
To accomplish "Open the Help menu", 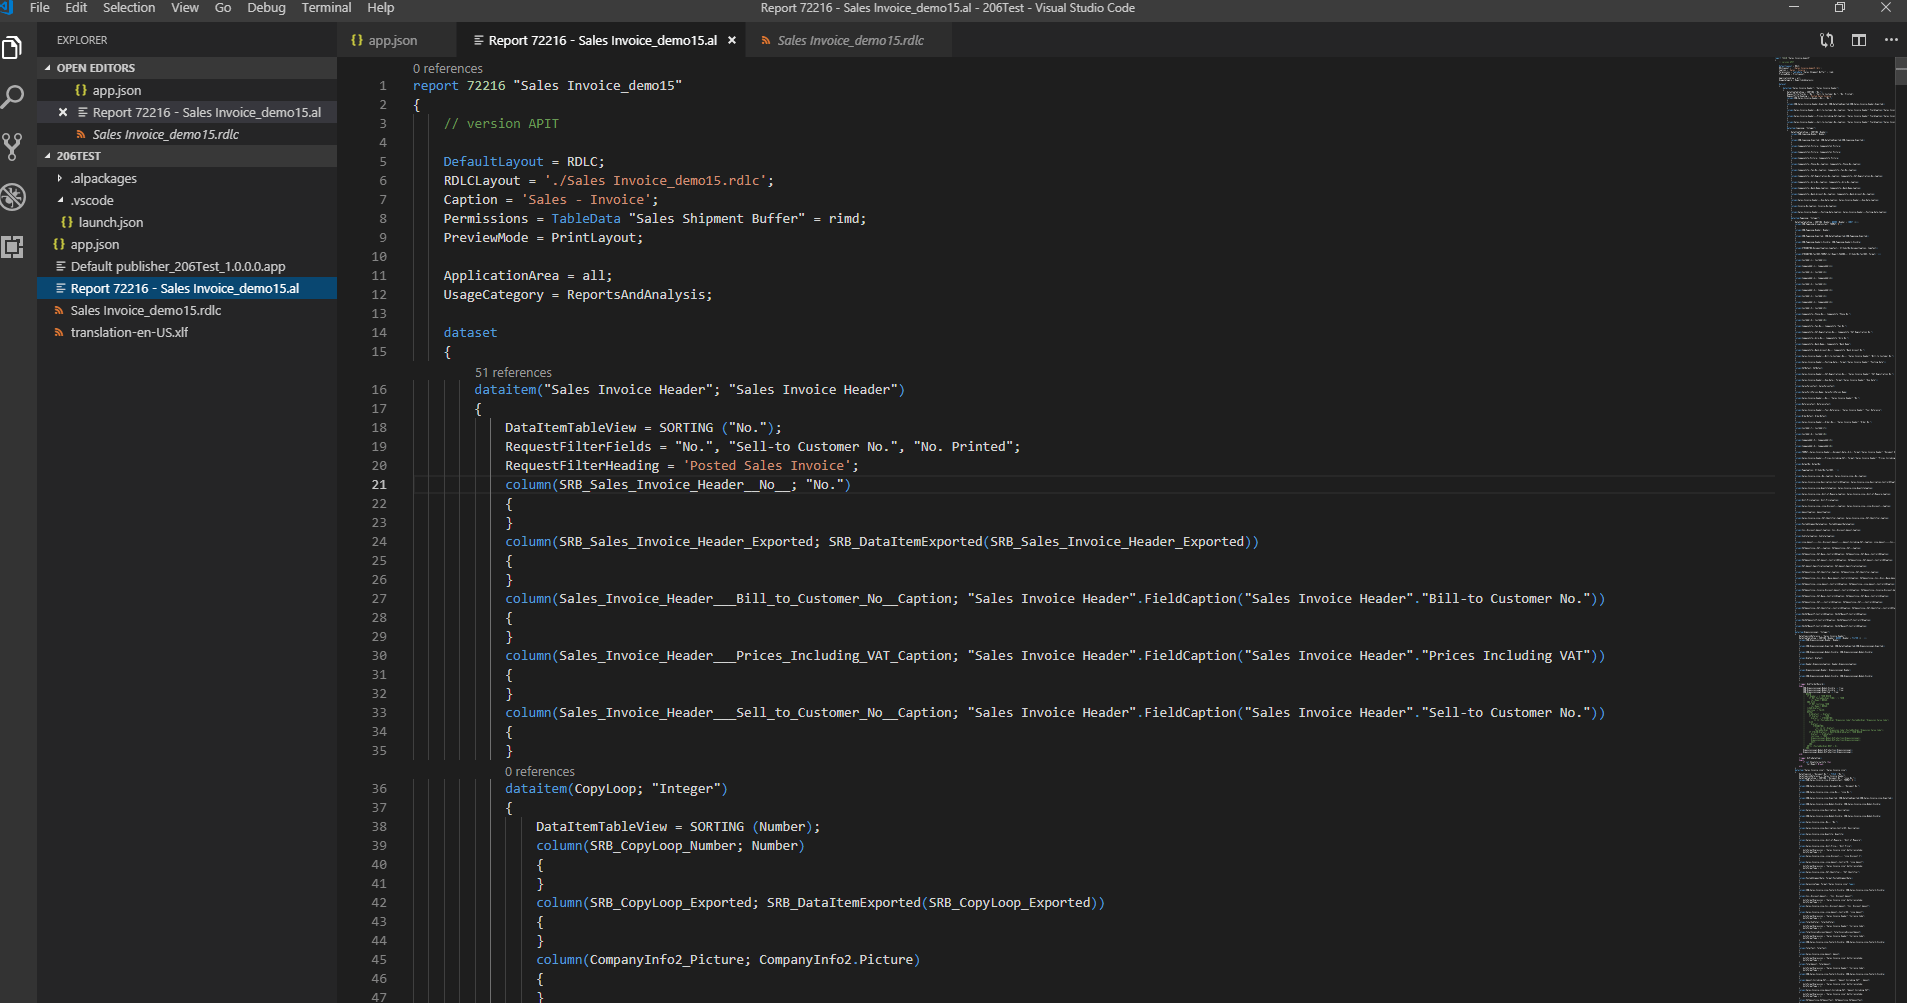I will [381, 8].
